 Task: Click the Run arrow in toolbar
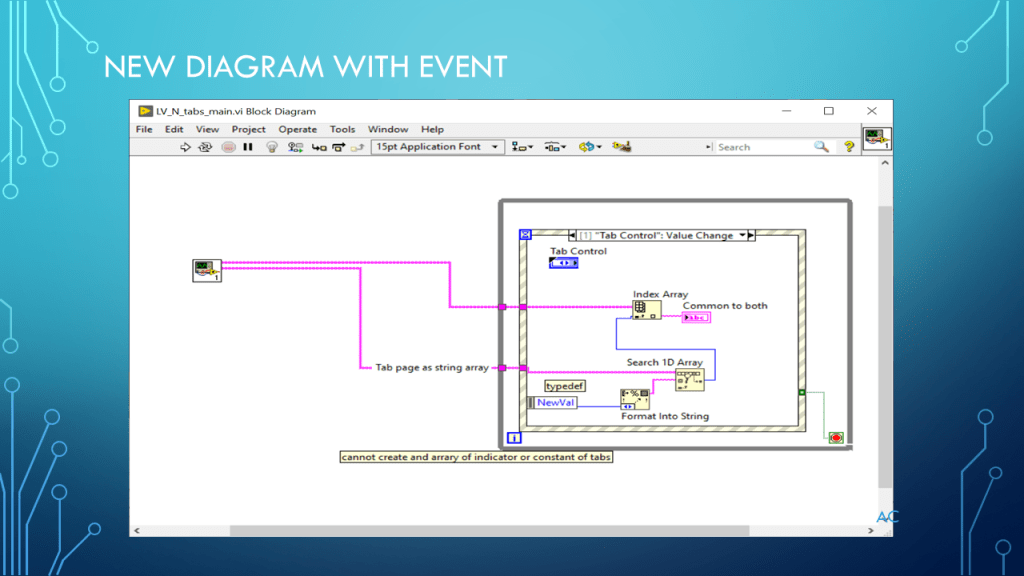coord(185,147)
